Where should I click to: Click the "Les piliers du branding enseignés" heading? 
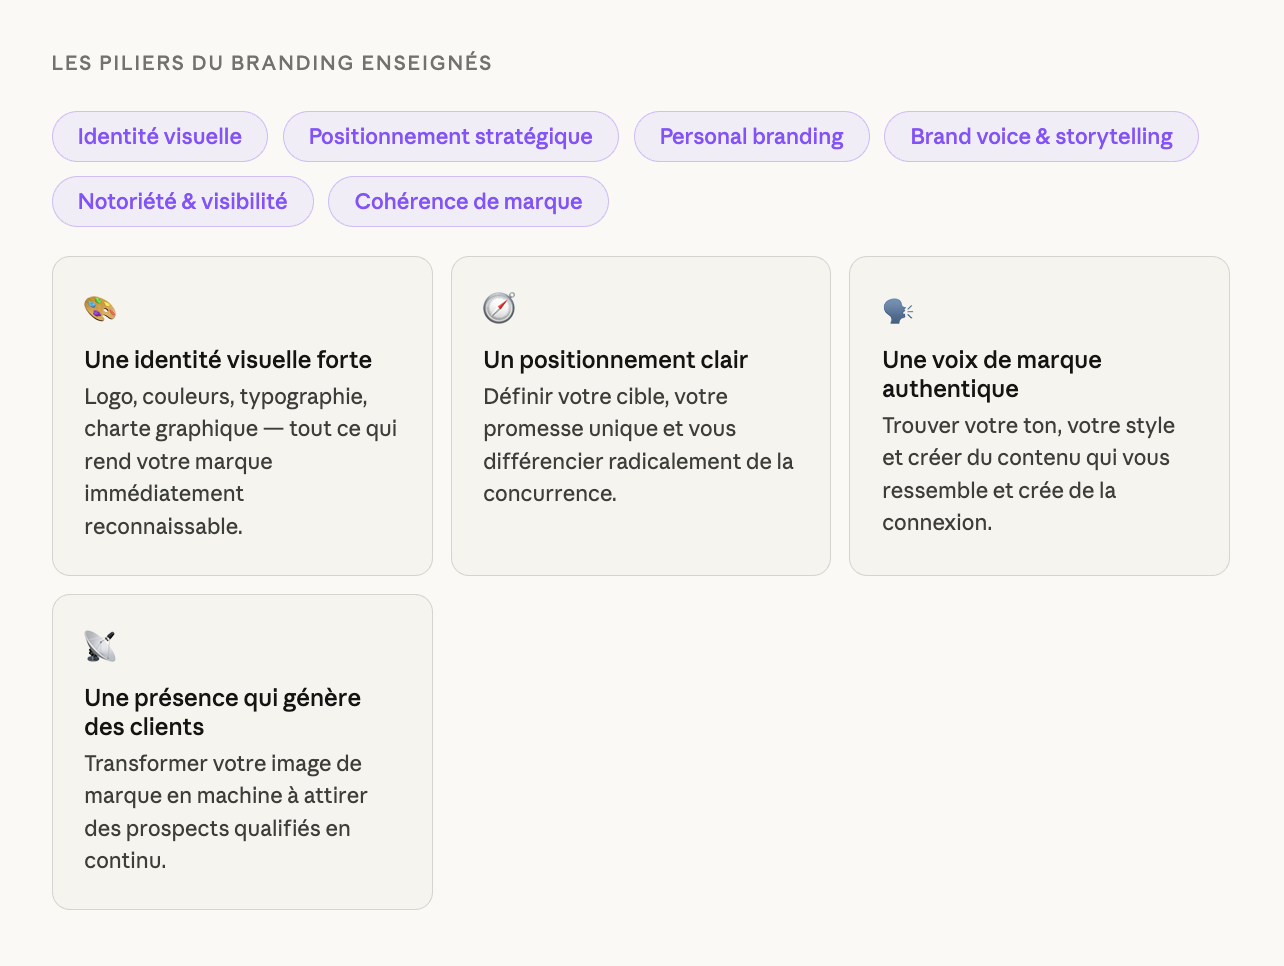click(x=272, y=63)
